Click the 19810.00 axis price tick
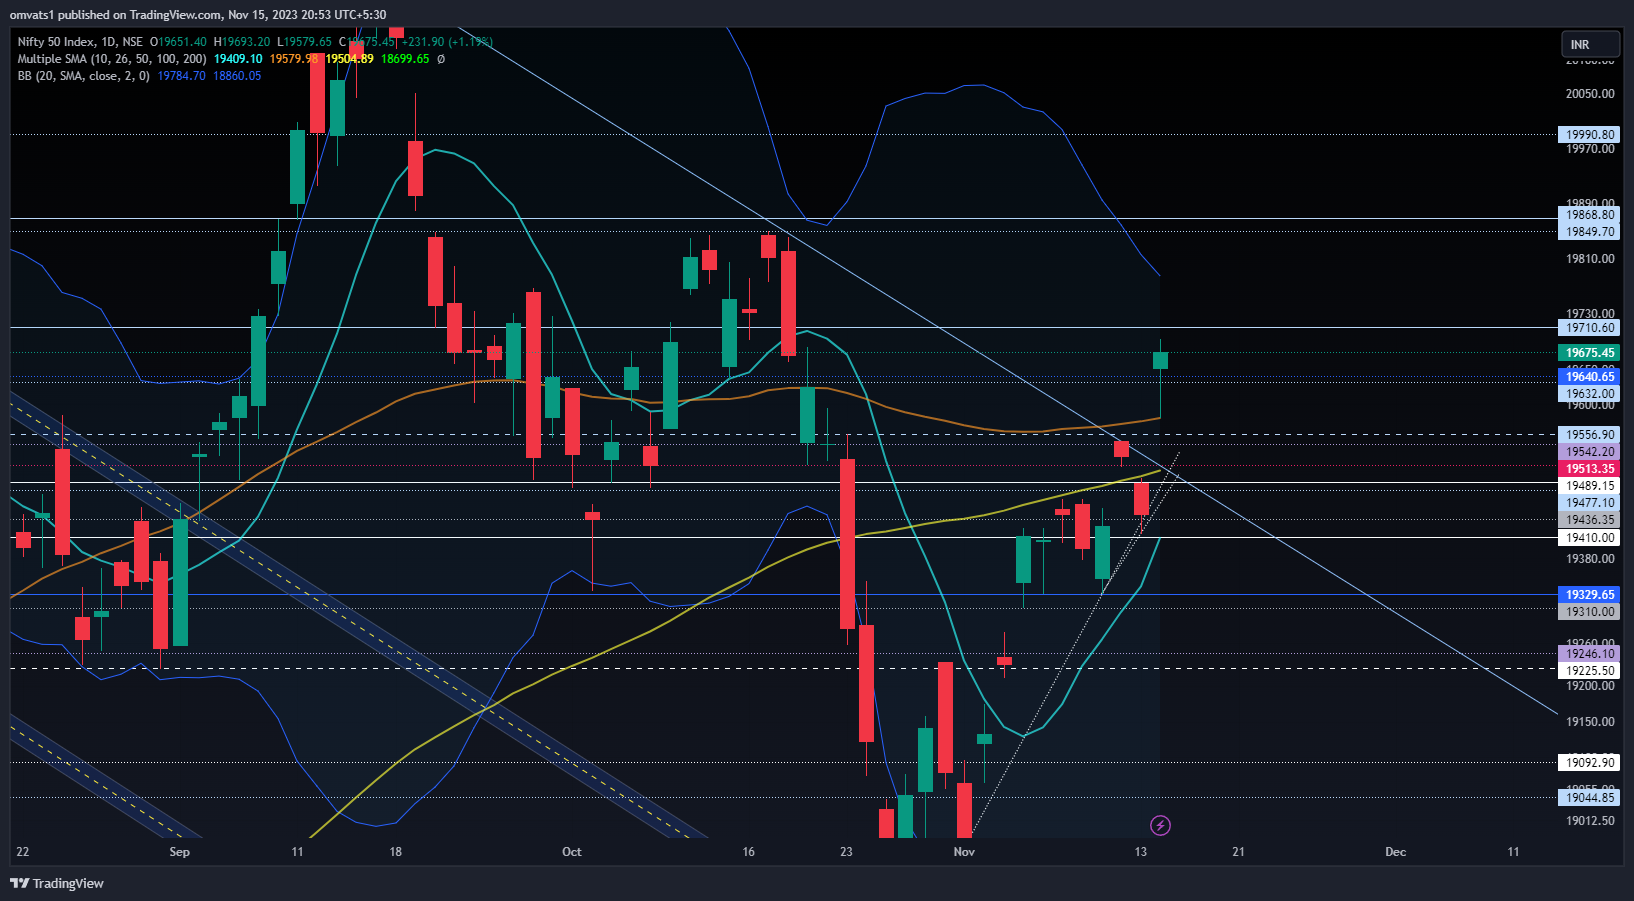Image resolution: width=1634 pixels, height=901 pixels. tap(1590, 259)
